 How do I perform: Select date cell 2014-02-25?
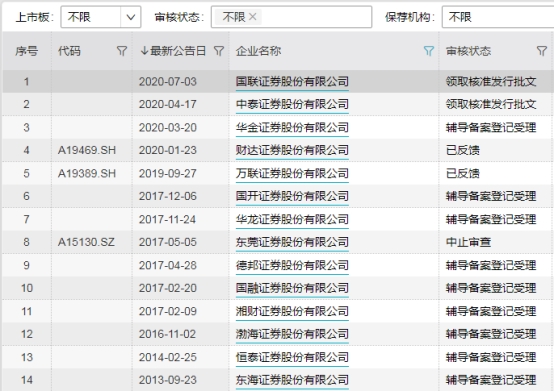pos(167,357)
